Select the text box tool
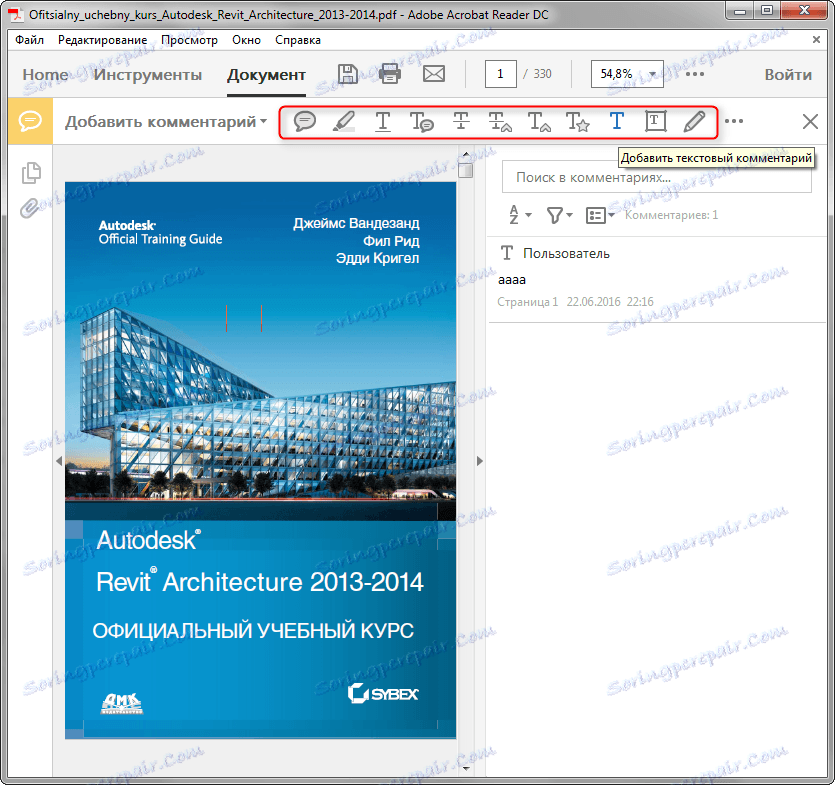835x785 pixels. [655, 121]
